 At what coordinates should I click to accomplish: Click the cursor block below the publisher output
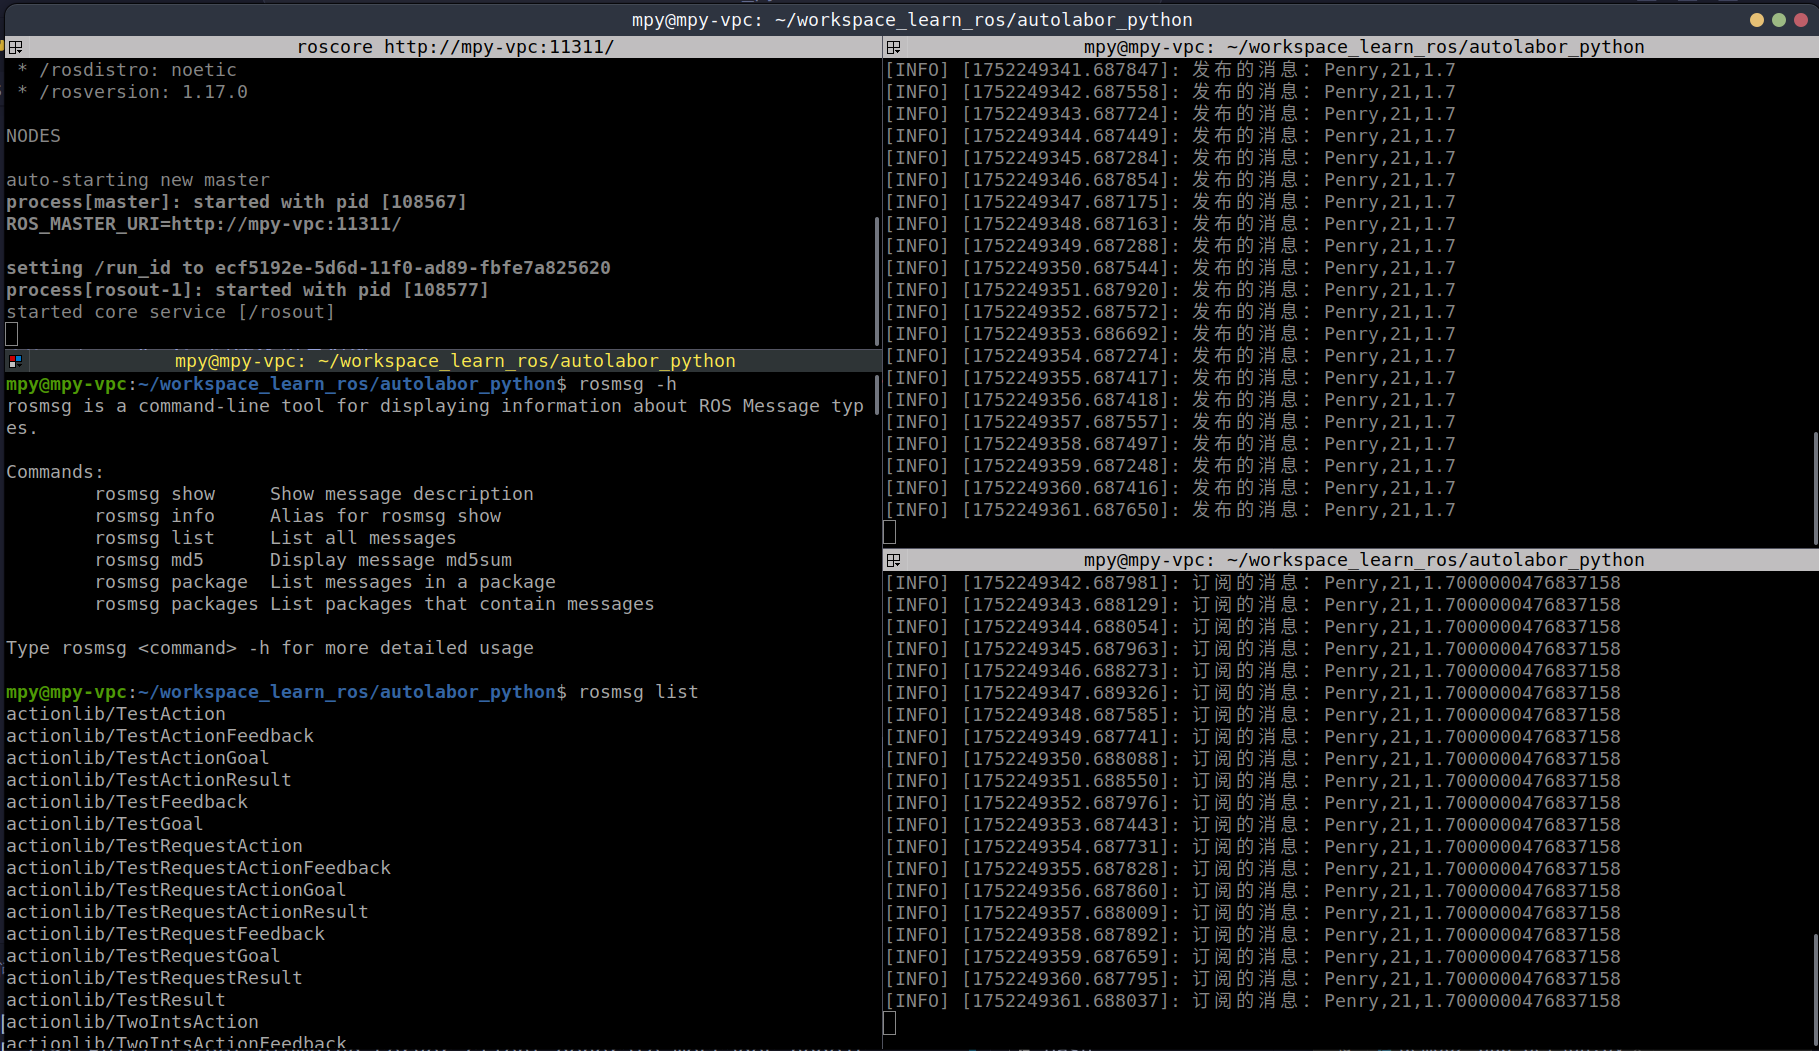pyautogui.click(x=890, y=532)
